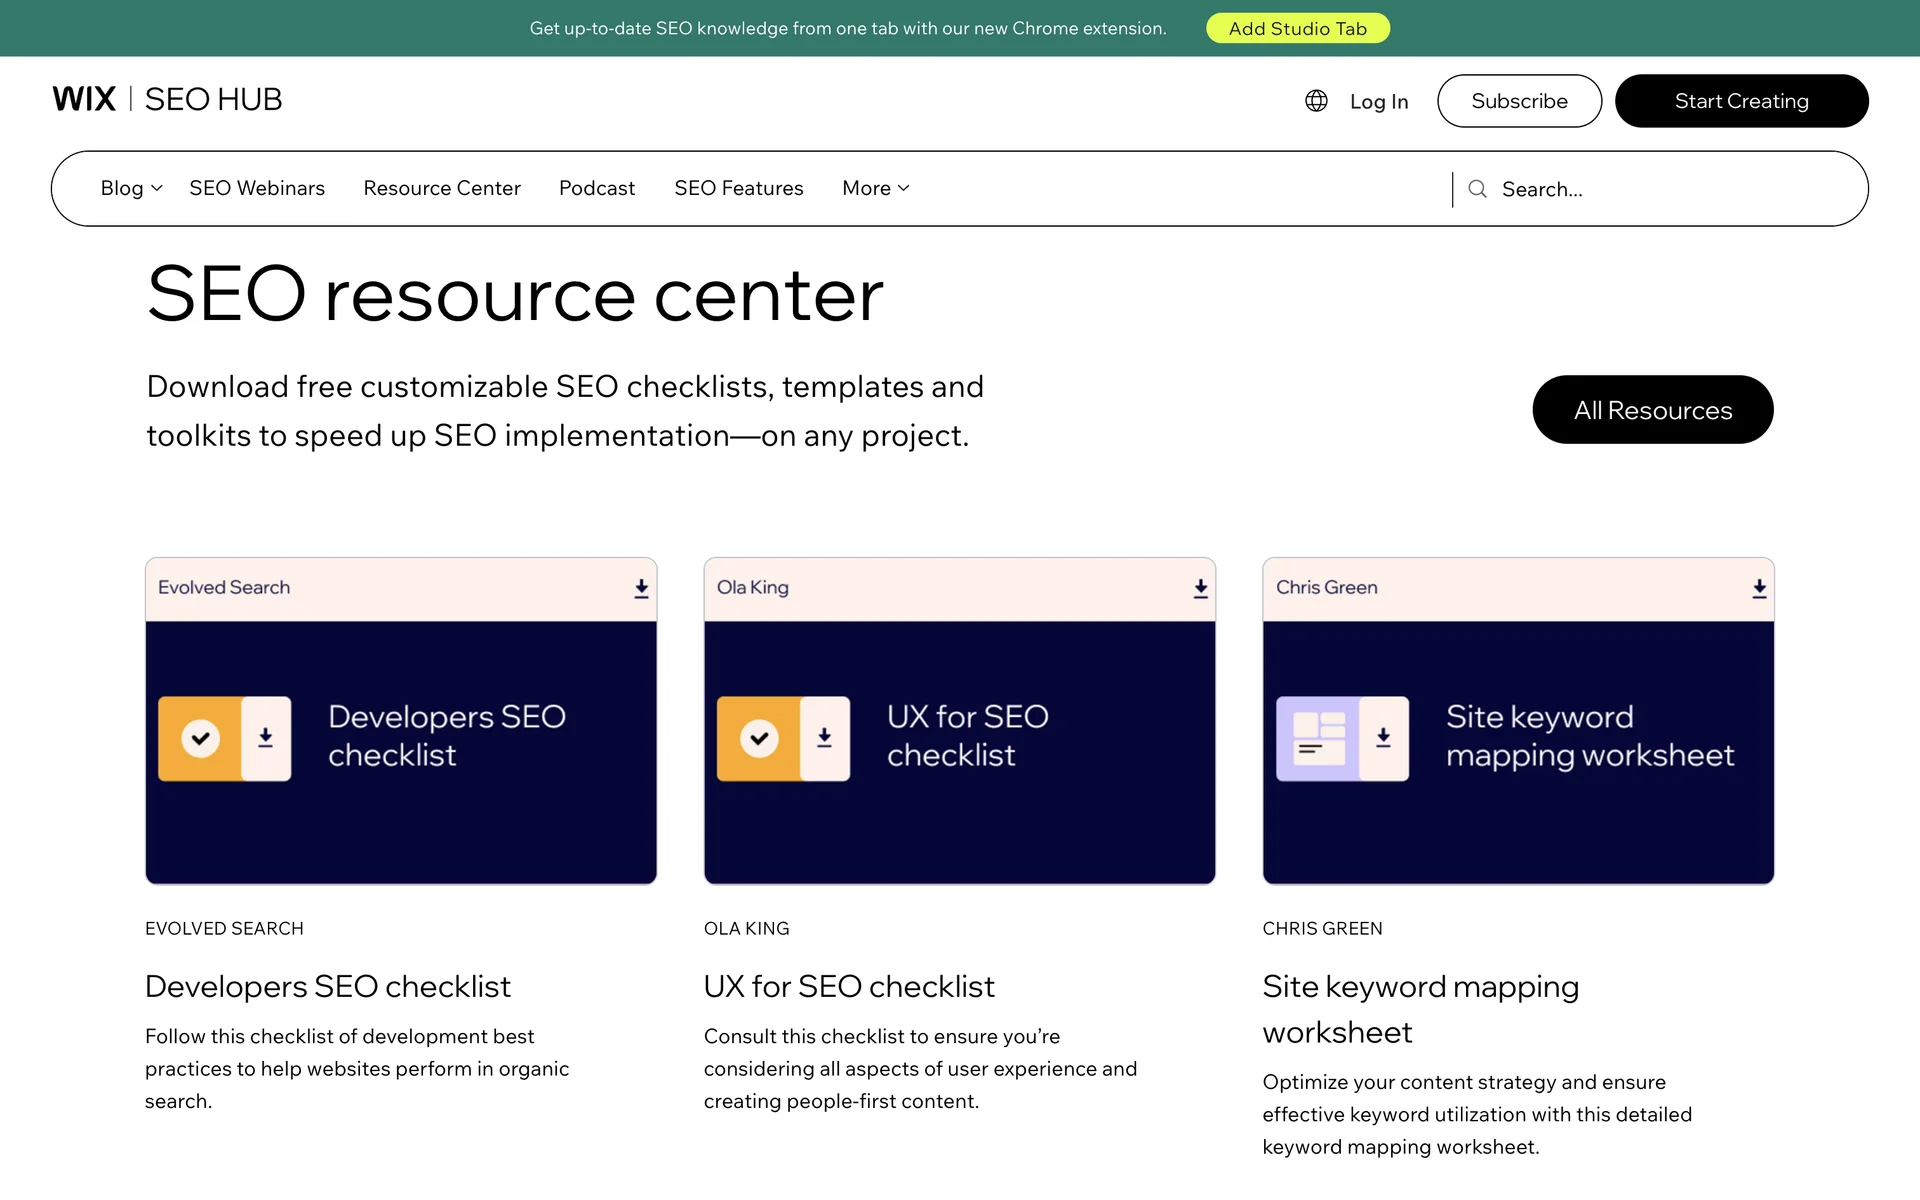Screen dimensions: 1920x1200
Task: Click the orange checklist icon on UX for SEO card
Action: coord(760,738)
